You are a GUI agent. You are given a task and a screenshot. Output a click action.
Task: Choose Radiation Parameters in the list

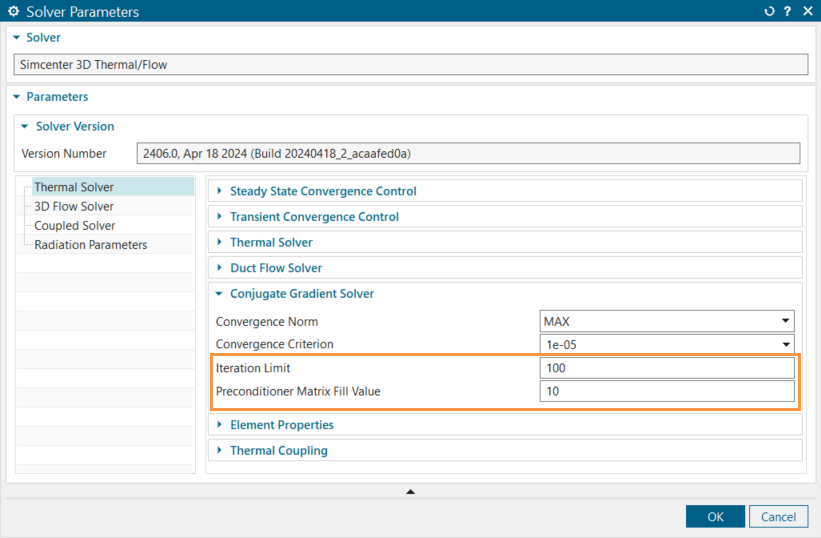(x=90, y=244)
